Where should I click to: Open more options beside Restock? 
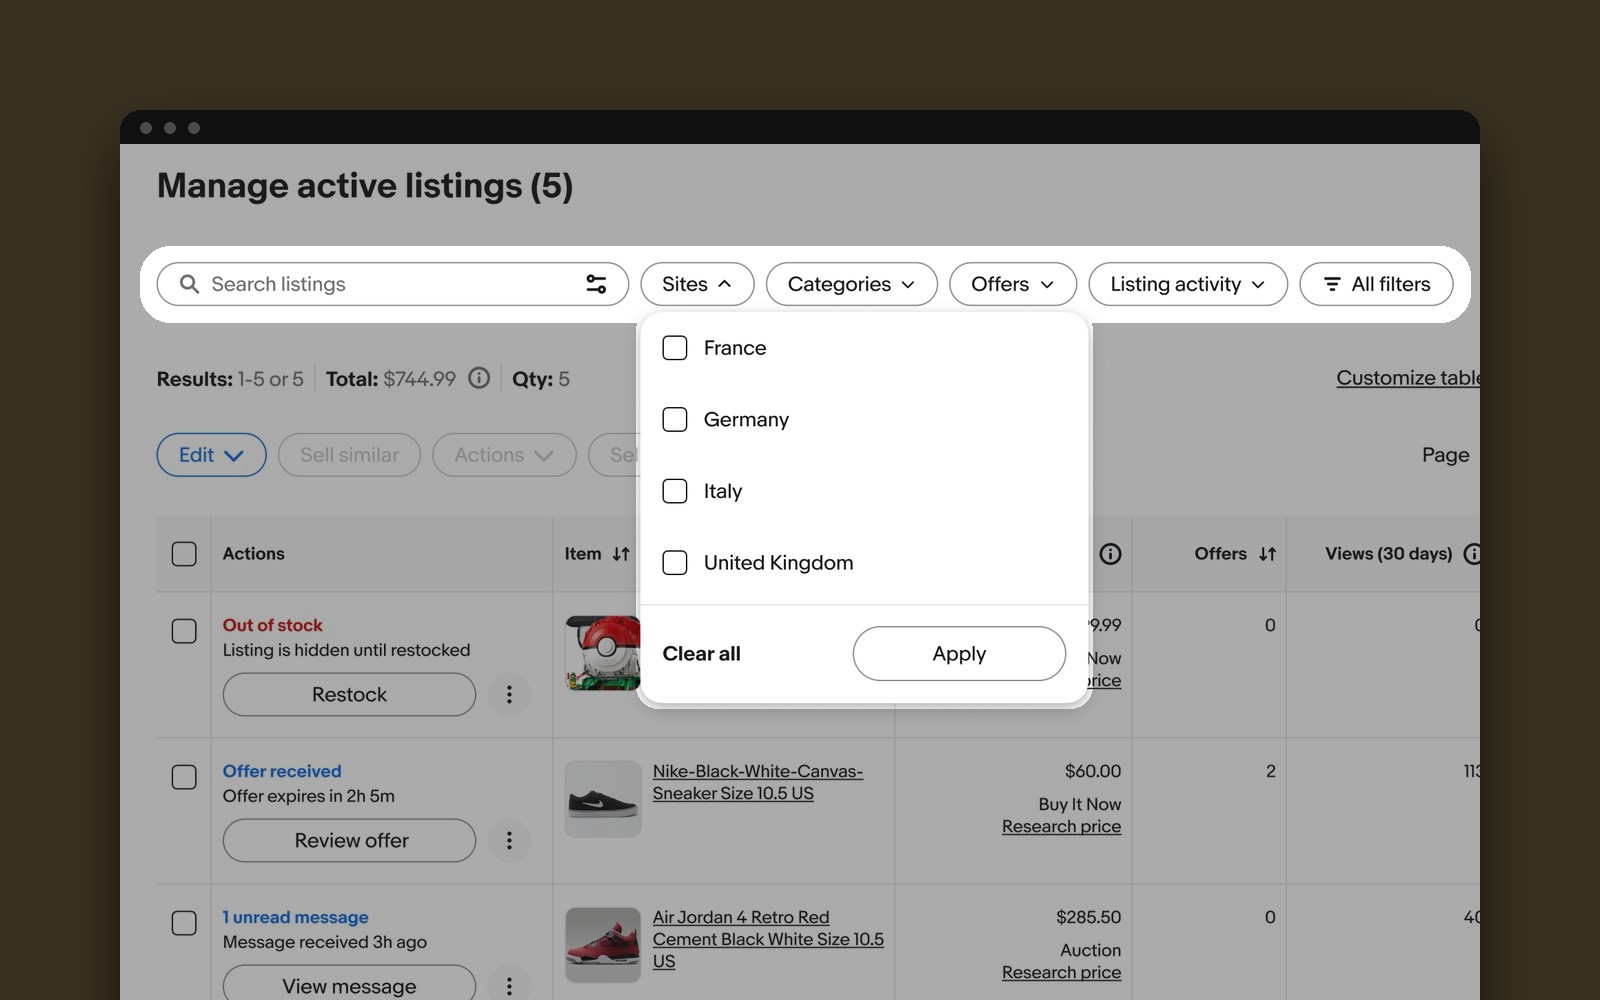tap(509, 694)
